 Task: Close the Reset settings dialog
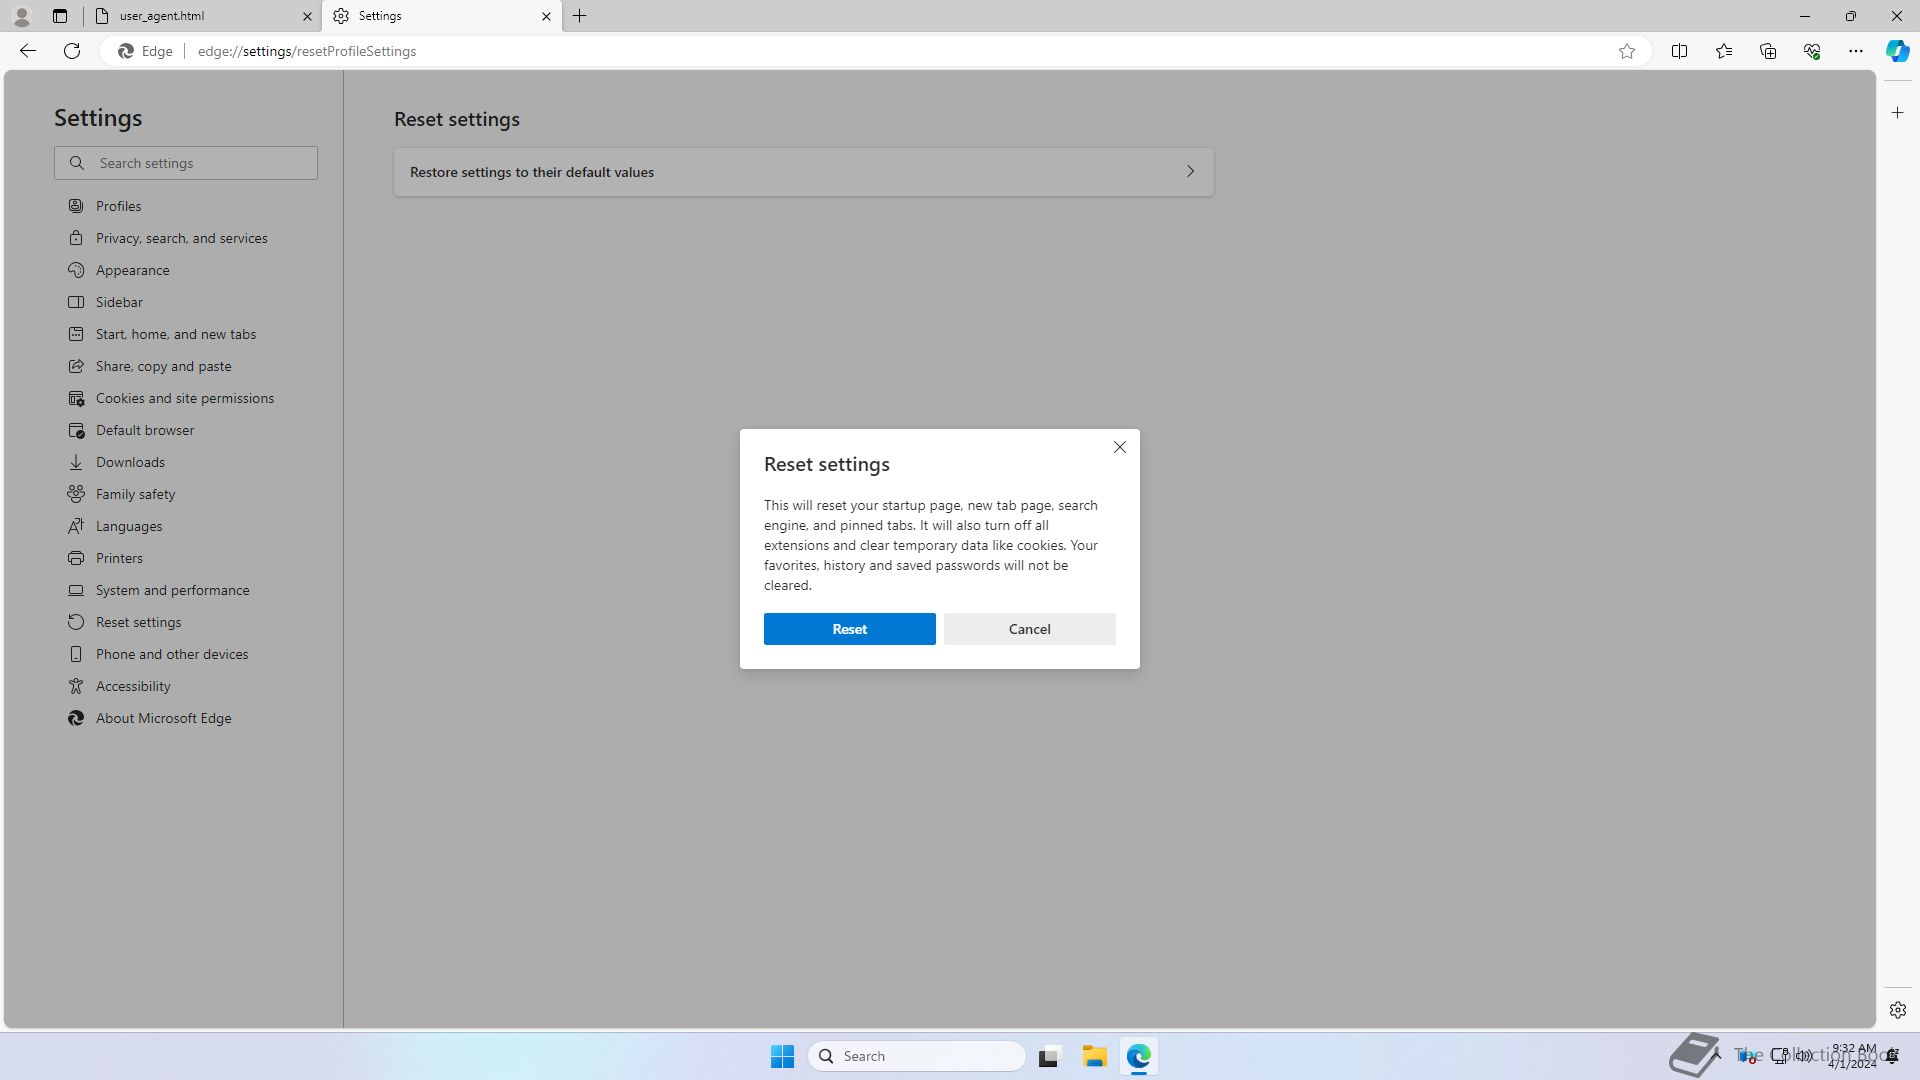click(x=1120, y=447)
